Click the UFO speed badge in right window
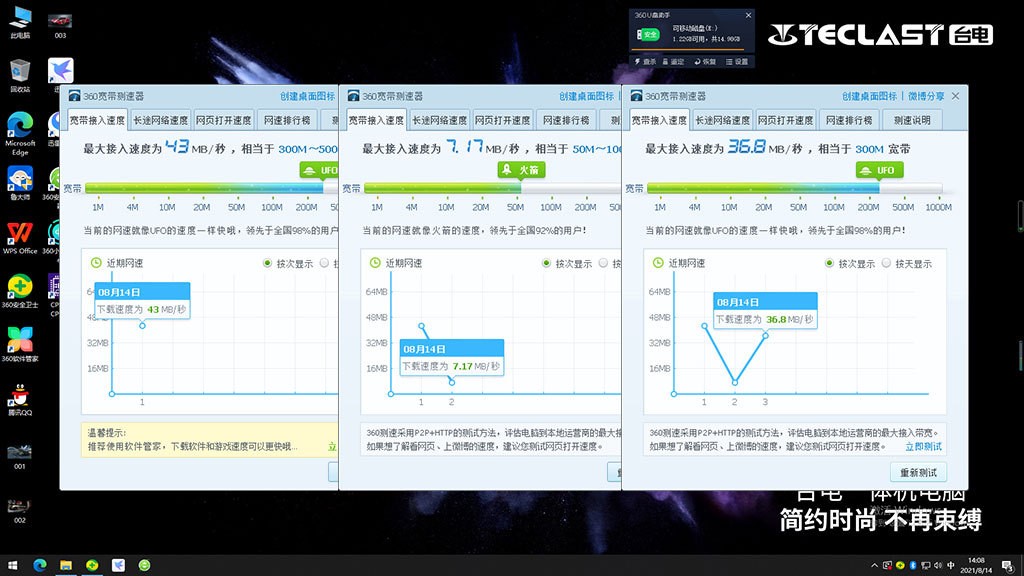 tap(880, 170)
